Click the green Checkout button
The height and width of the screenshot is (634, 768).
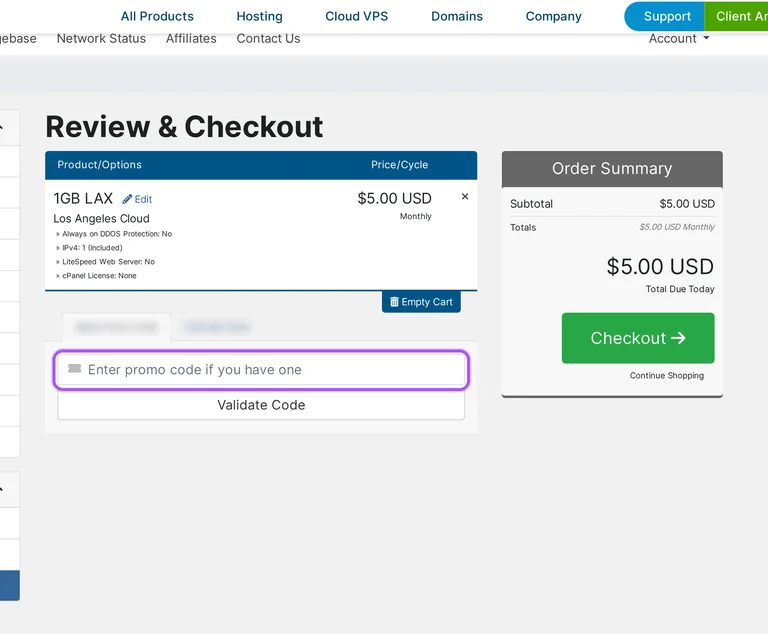638,338
